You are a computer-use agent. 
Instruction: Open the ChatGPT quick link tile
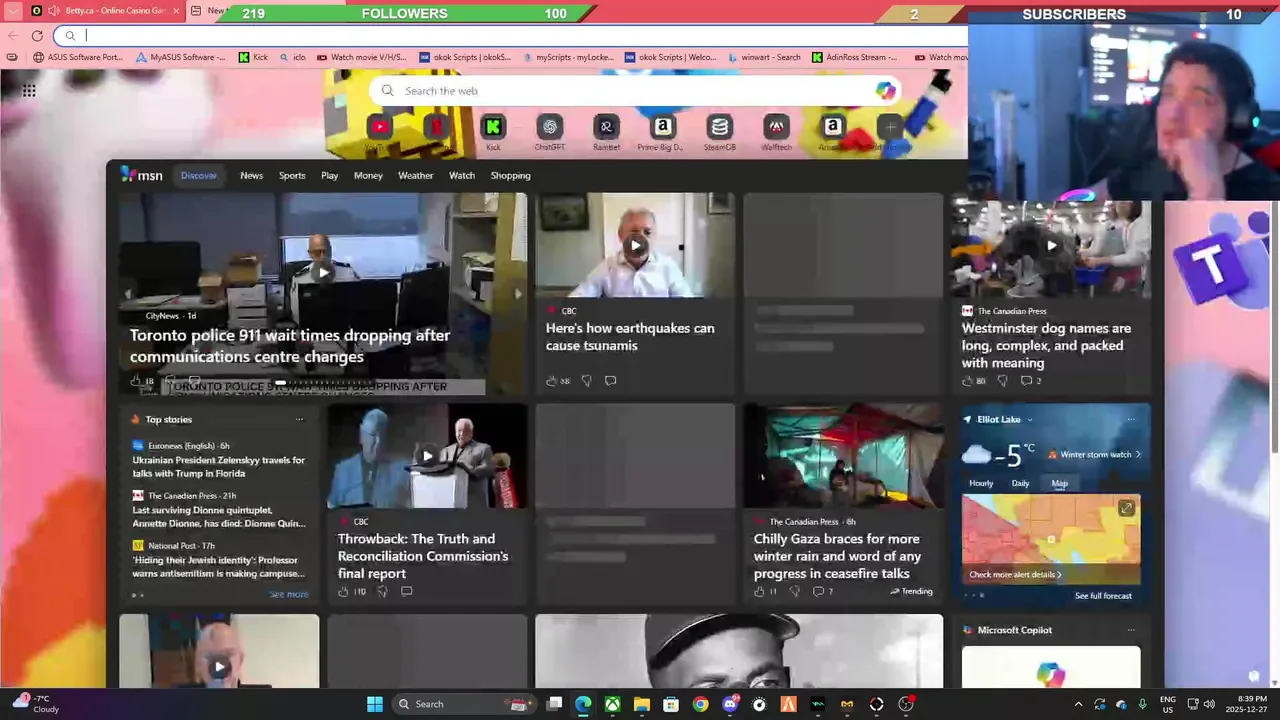point(549,127)
